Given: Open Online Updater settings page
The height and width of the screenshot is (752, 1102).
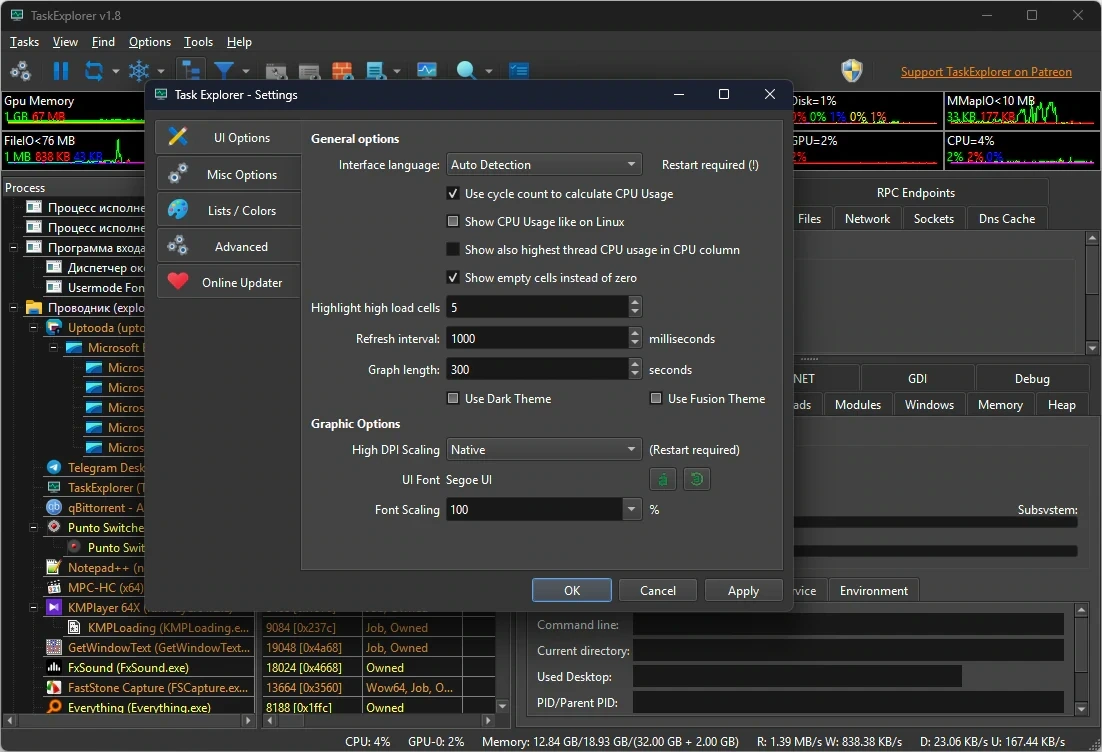Looking at the screenshot, I should (x=228, y=283).
